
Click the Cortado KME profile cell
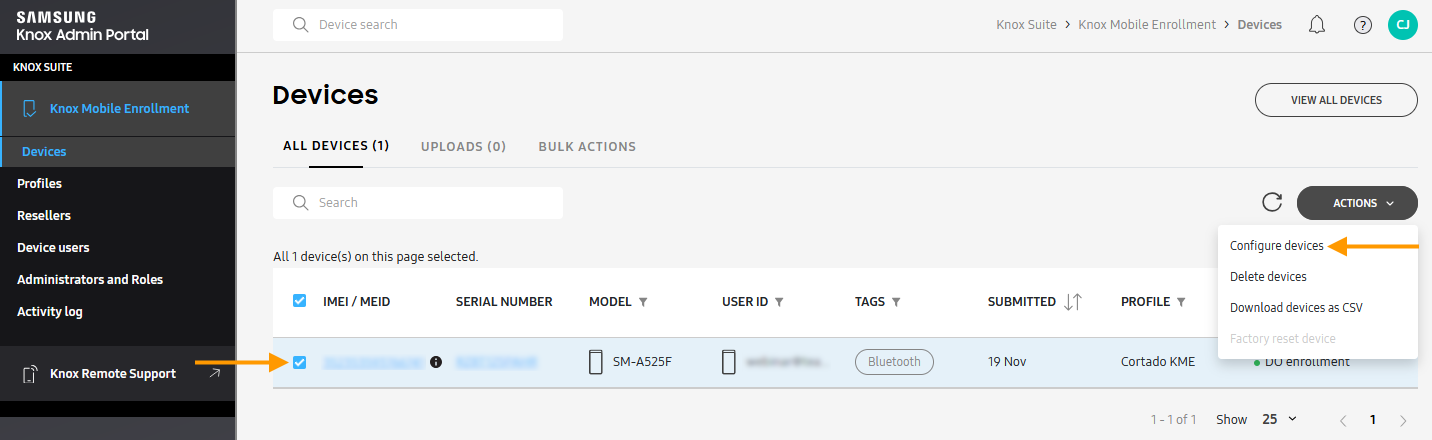1158,362
